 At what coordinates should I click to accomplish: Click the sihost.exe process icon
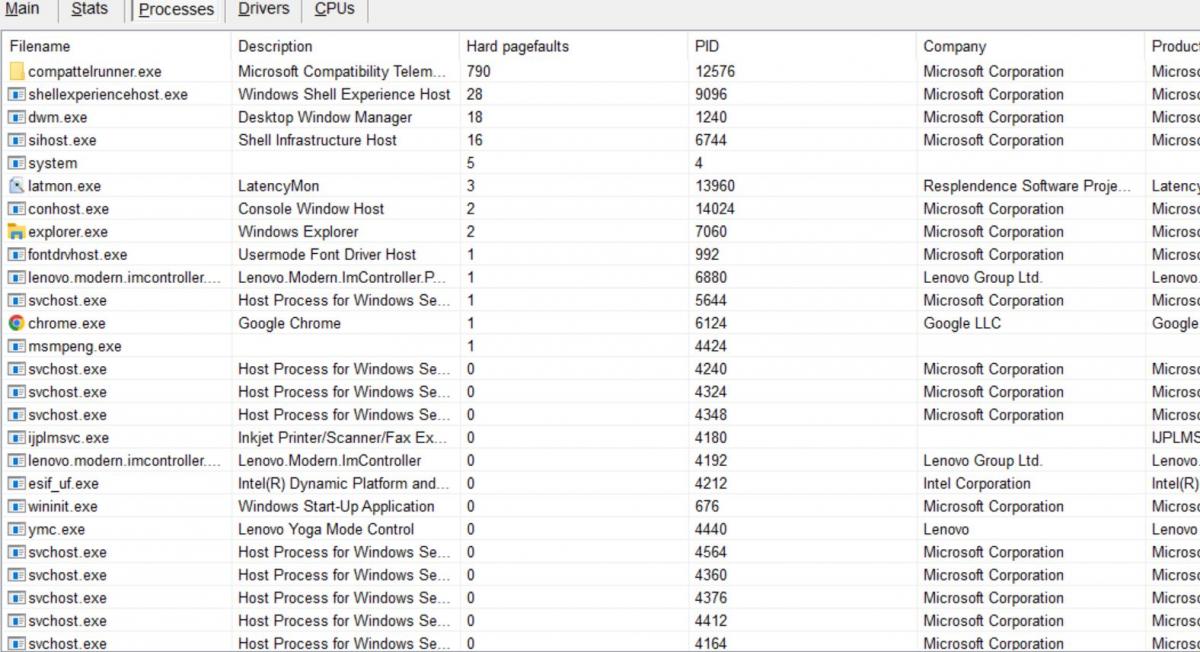click(17, 141)
